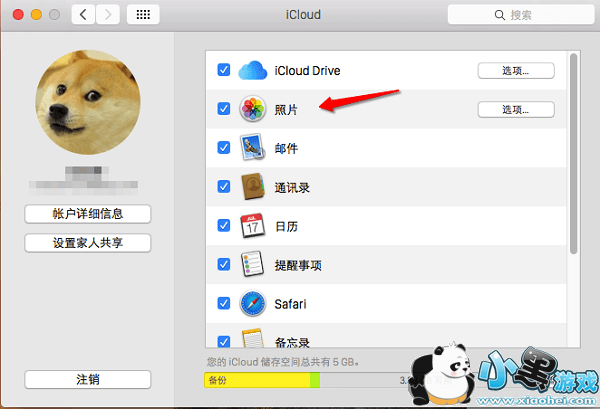Image resolution: width=600 pixels, height=409 pixels.
Task: Select the iCloud Drive label text
Action: (307, 71)
